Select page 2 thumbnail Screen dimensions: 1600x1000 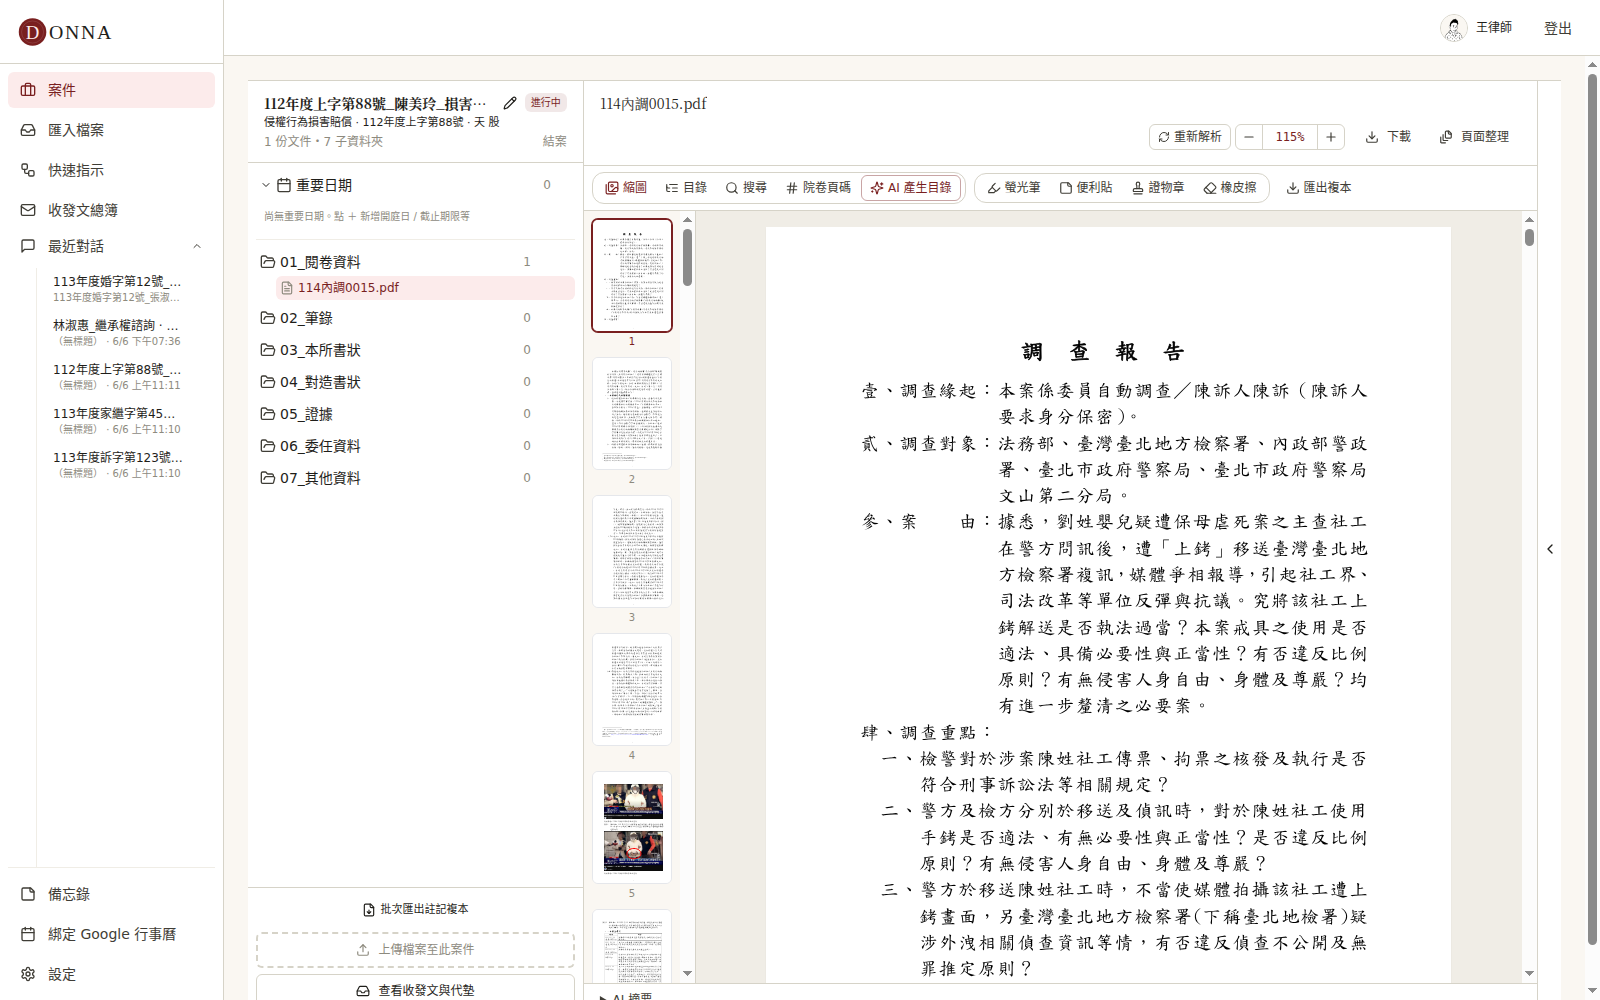point(632,414)
